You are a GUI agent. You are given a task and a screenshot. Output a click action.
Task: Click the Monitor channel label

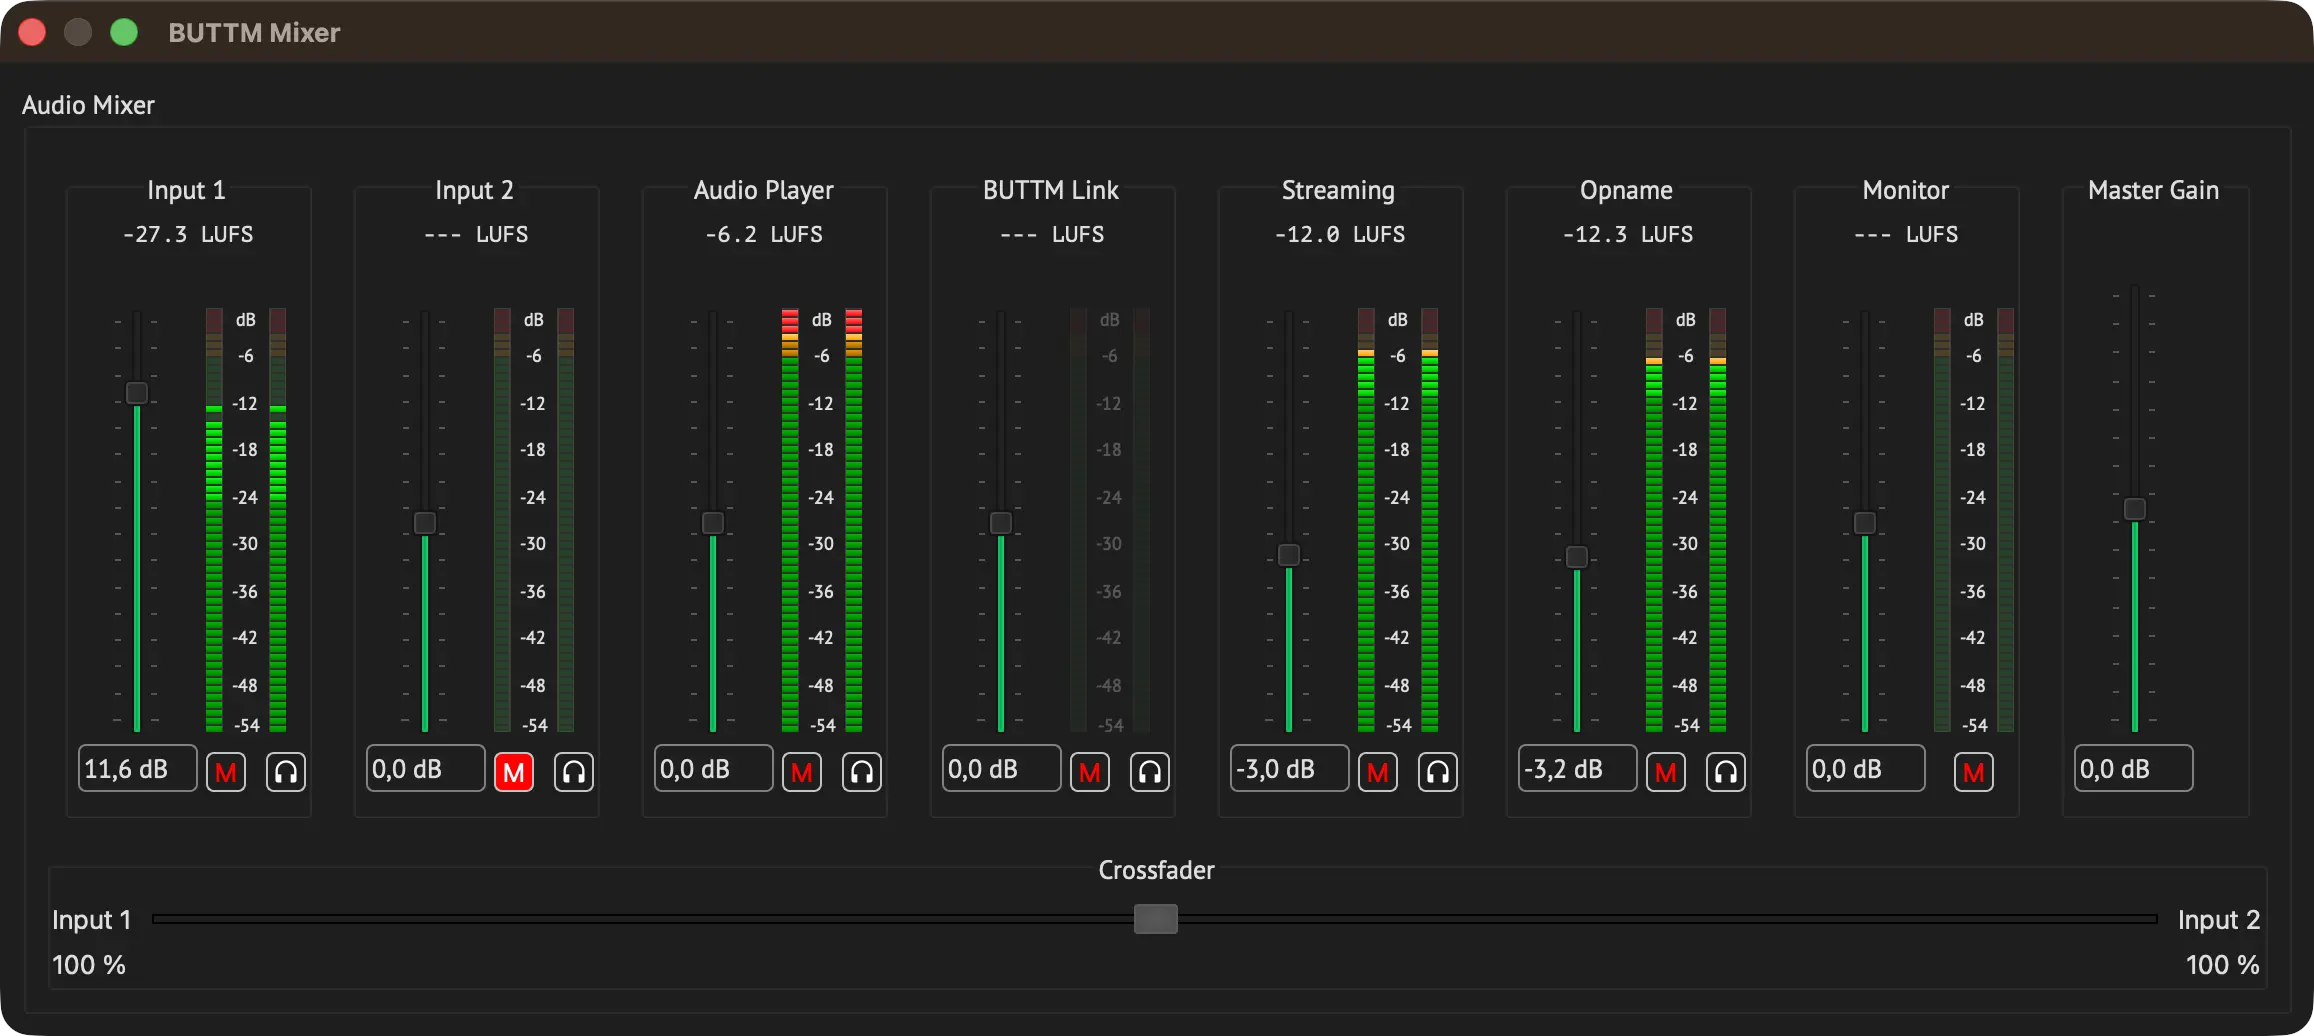[x=1906, y=190]
